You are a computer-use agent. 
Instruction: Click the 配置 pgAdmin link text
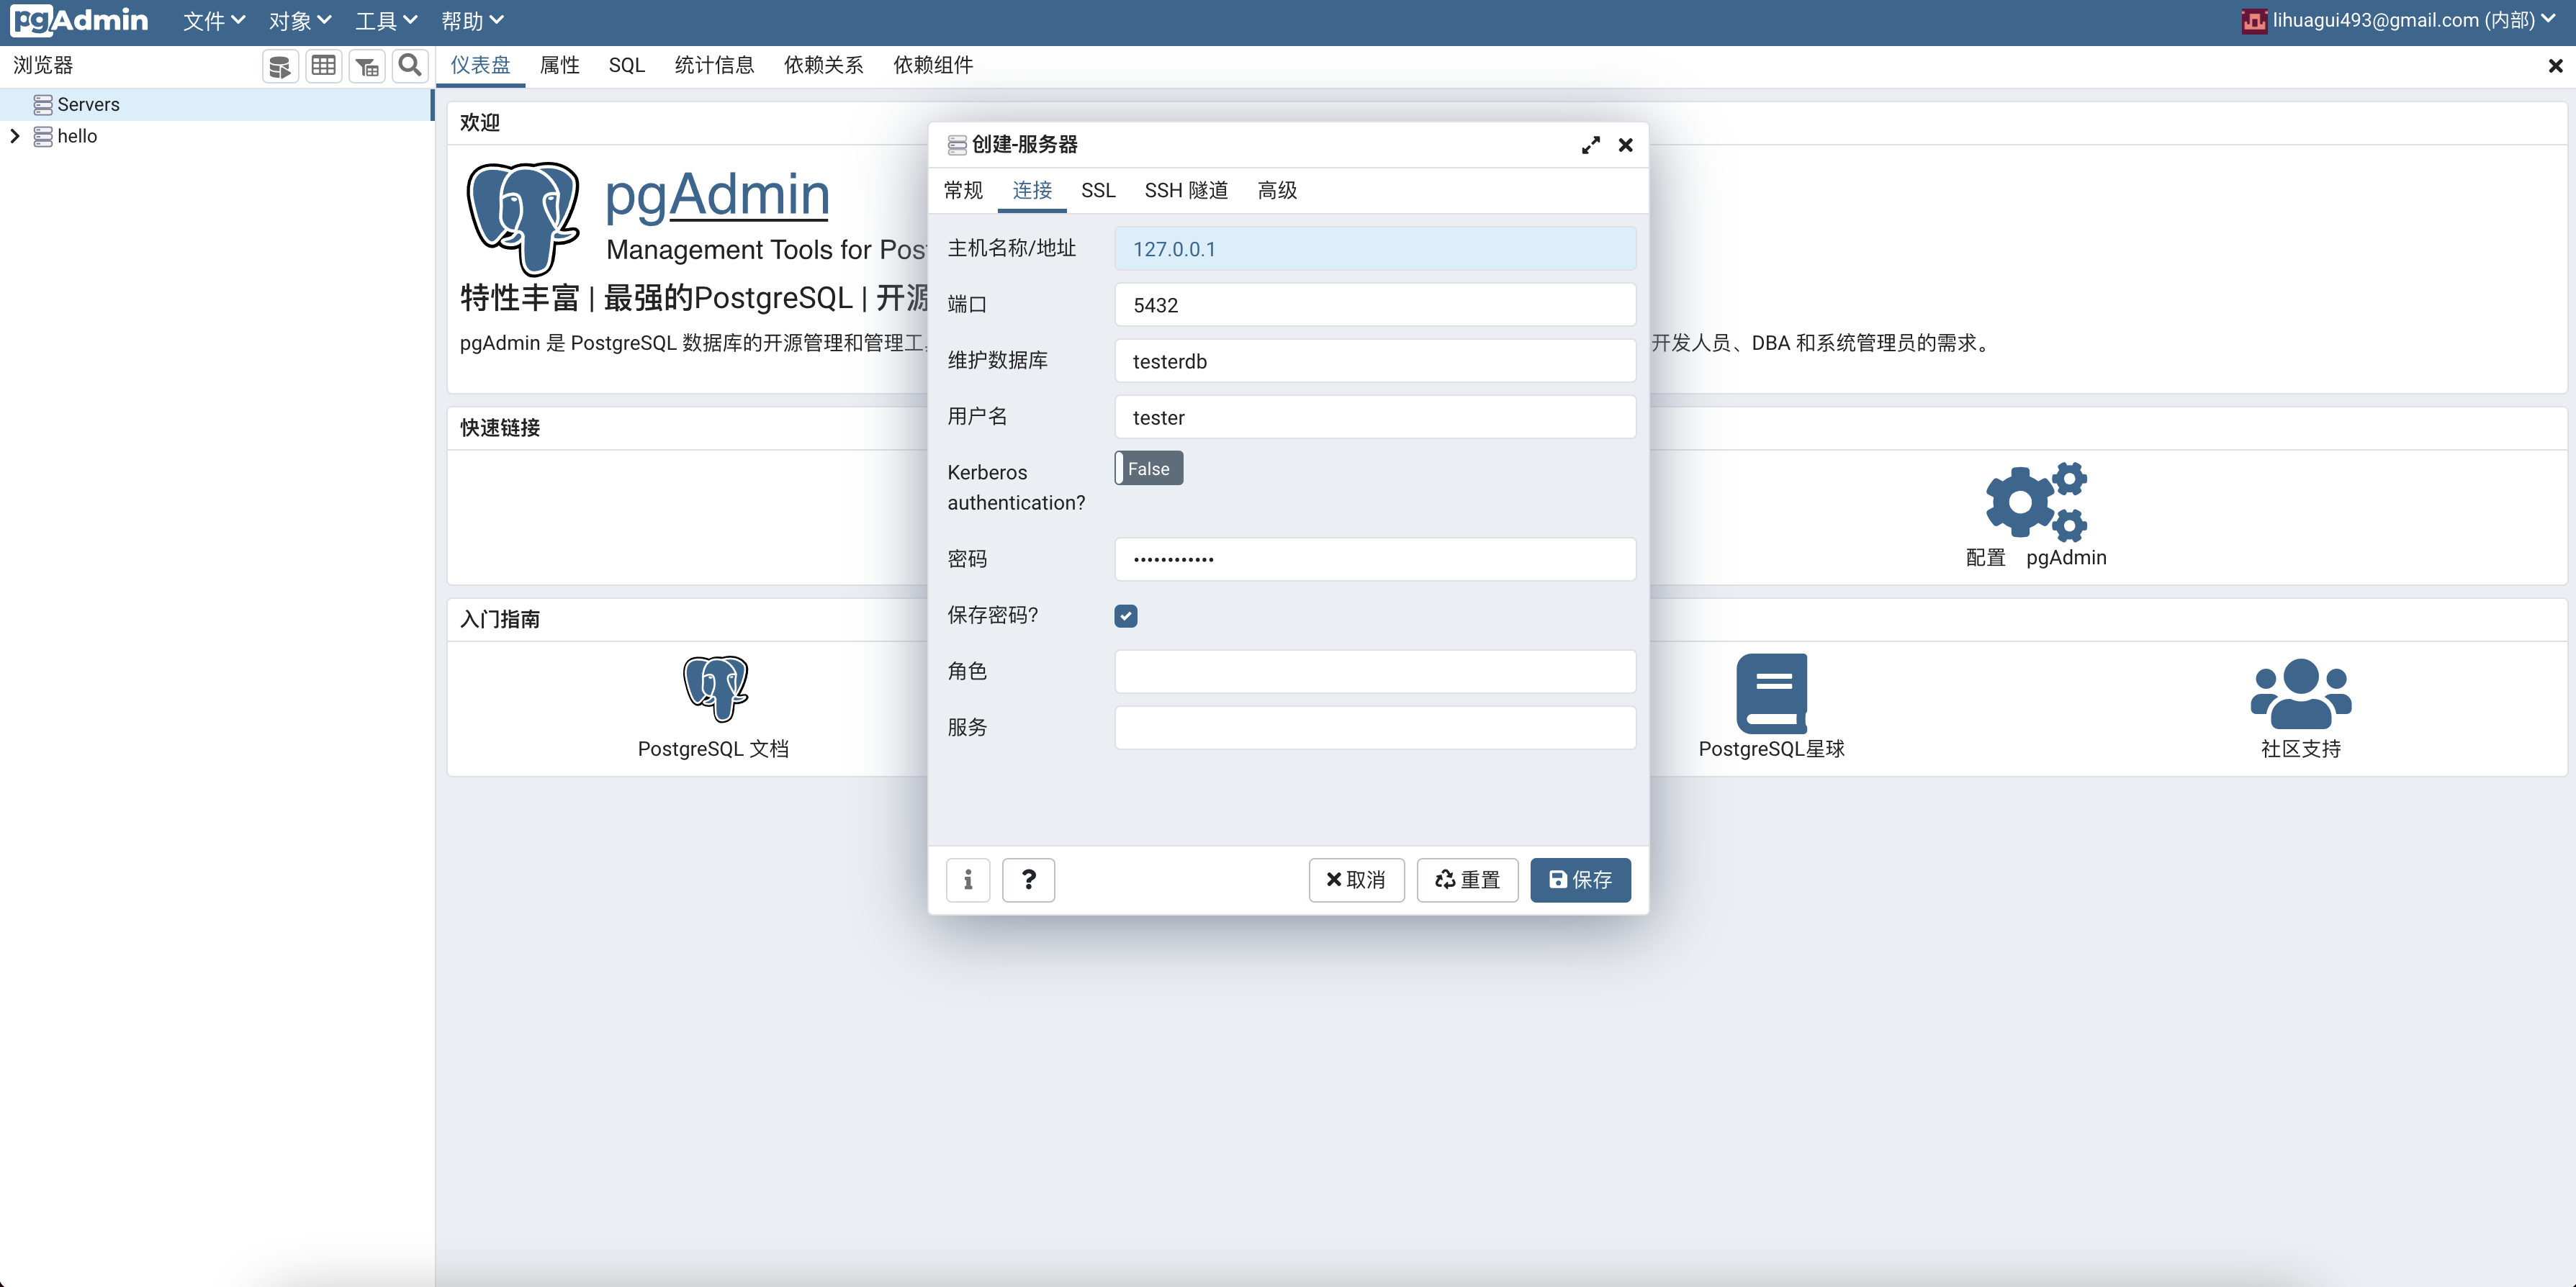[x=2036, y=558]
